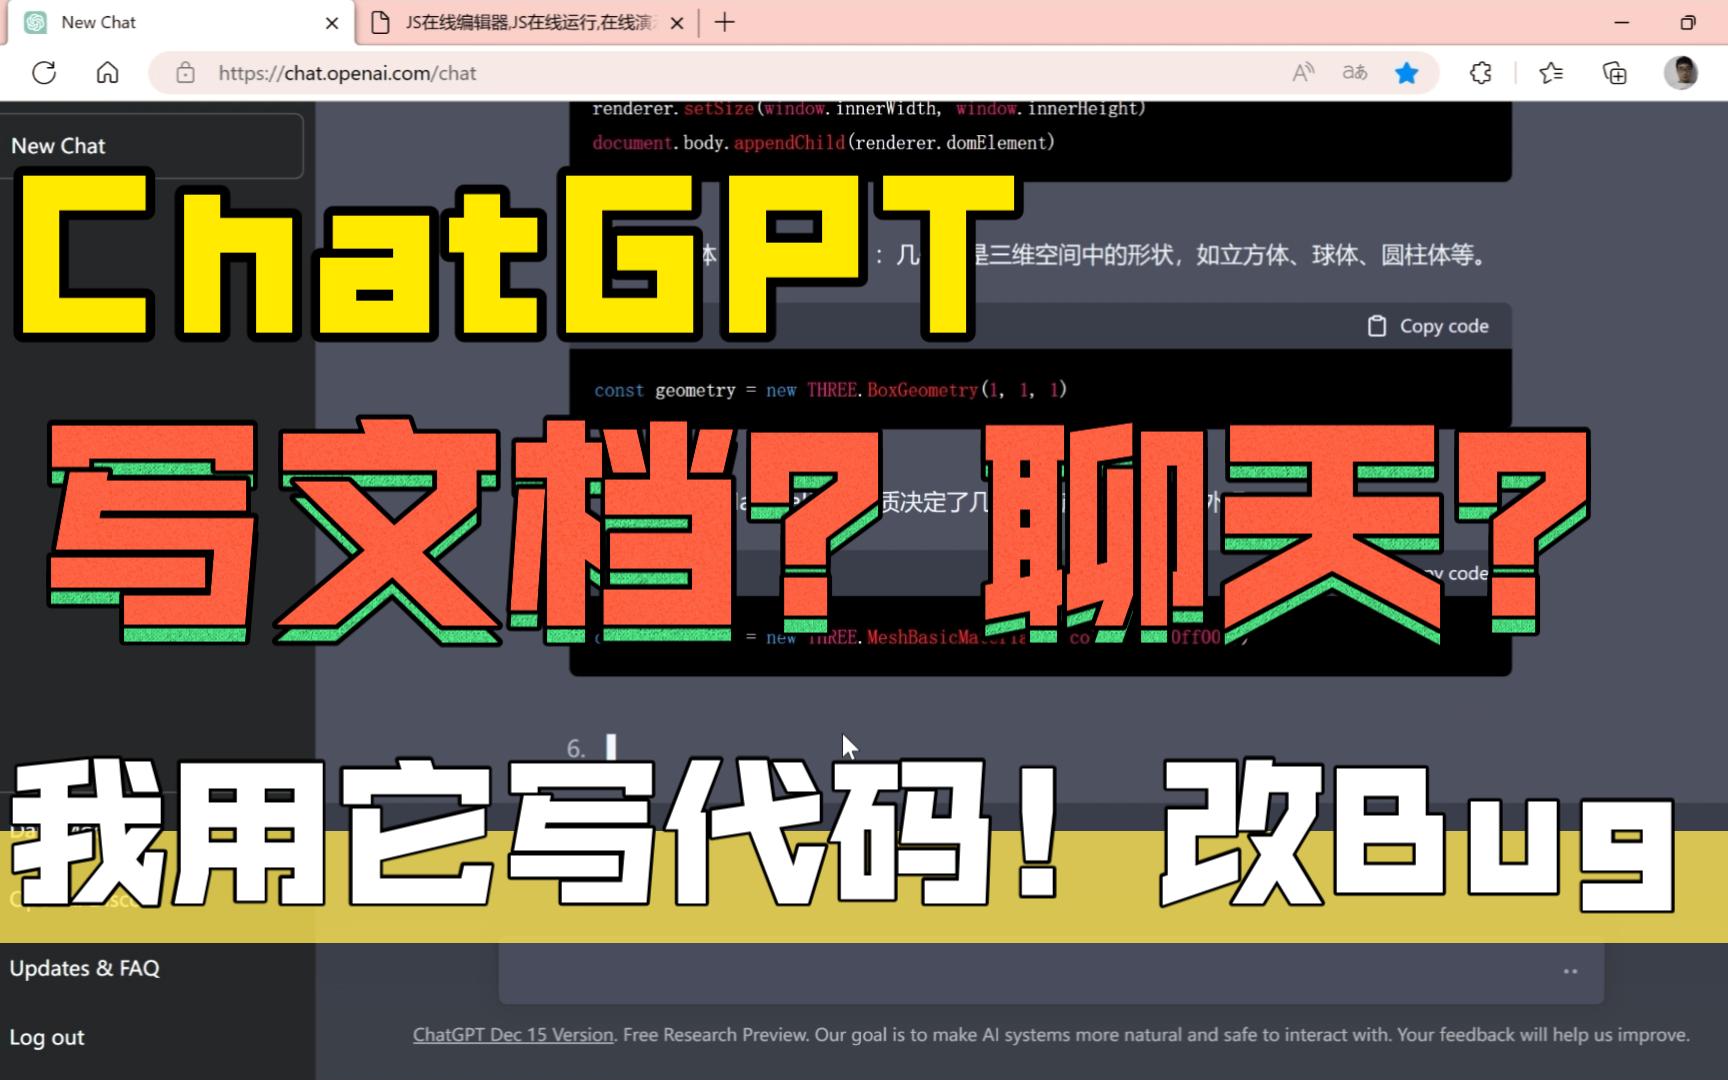Open the Favorites list icon

[x=1551, y=73]
